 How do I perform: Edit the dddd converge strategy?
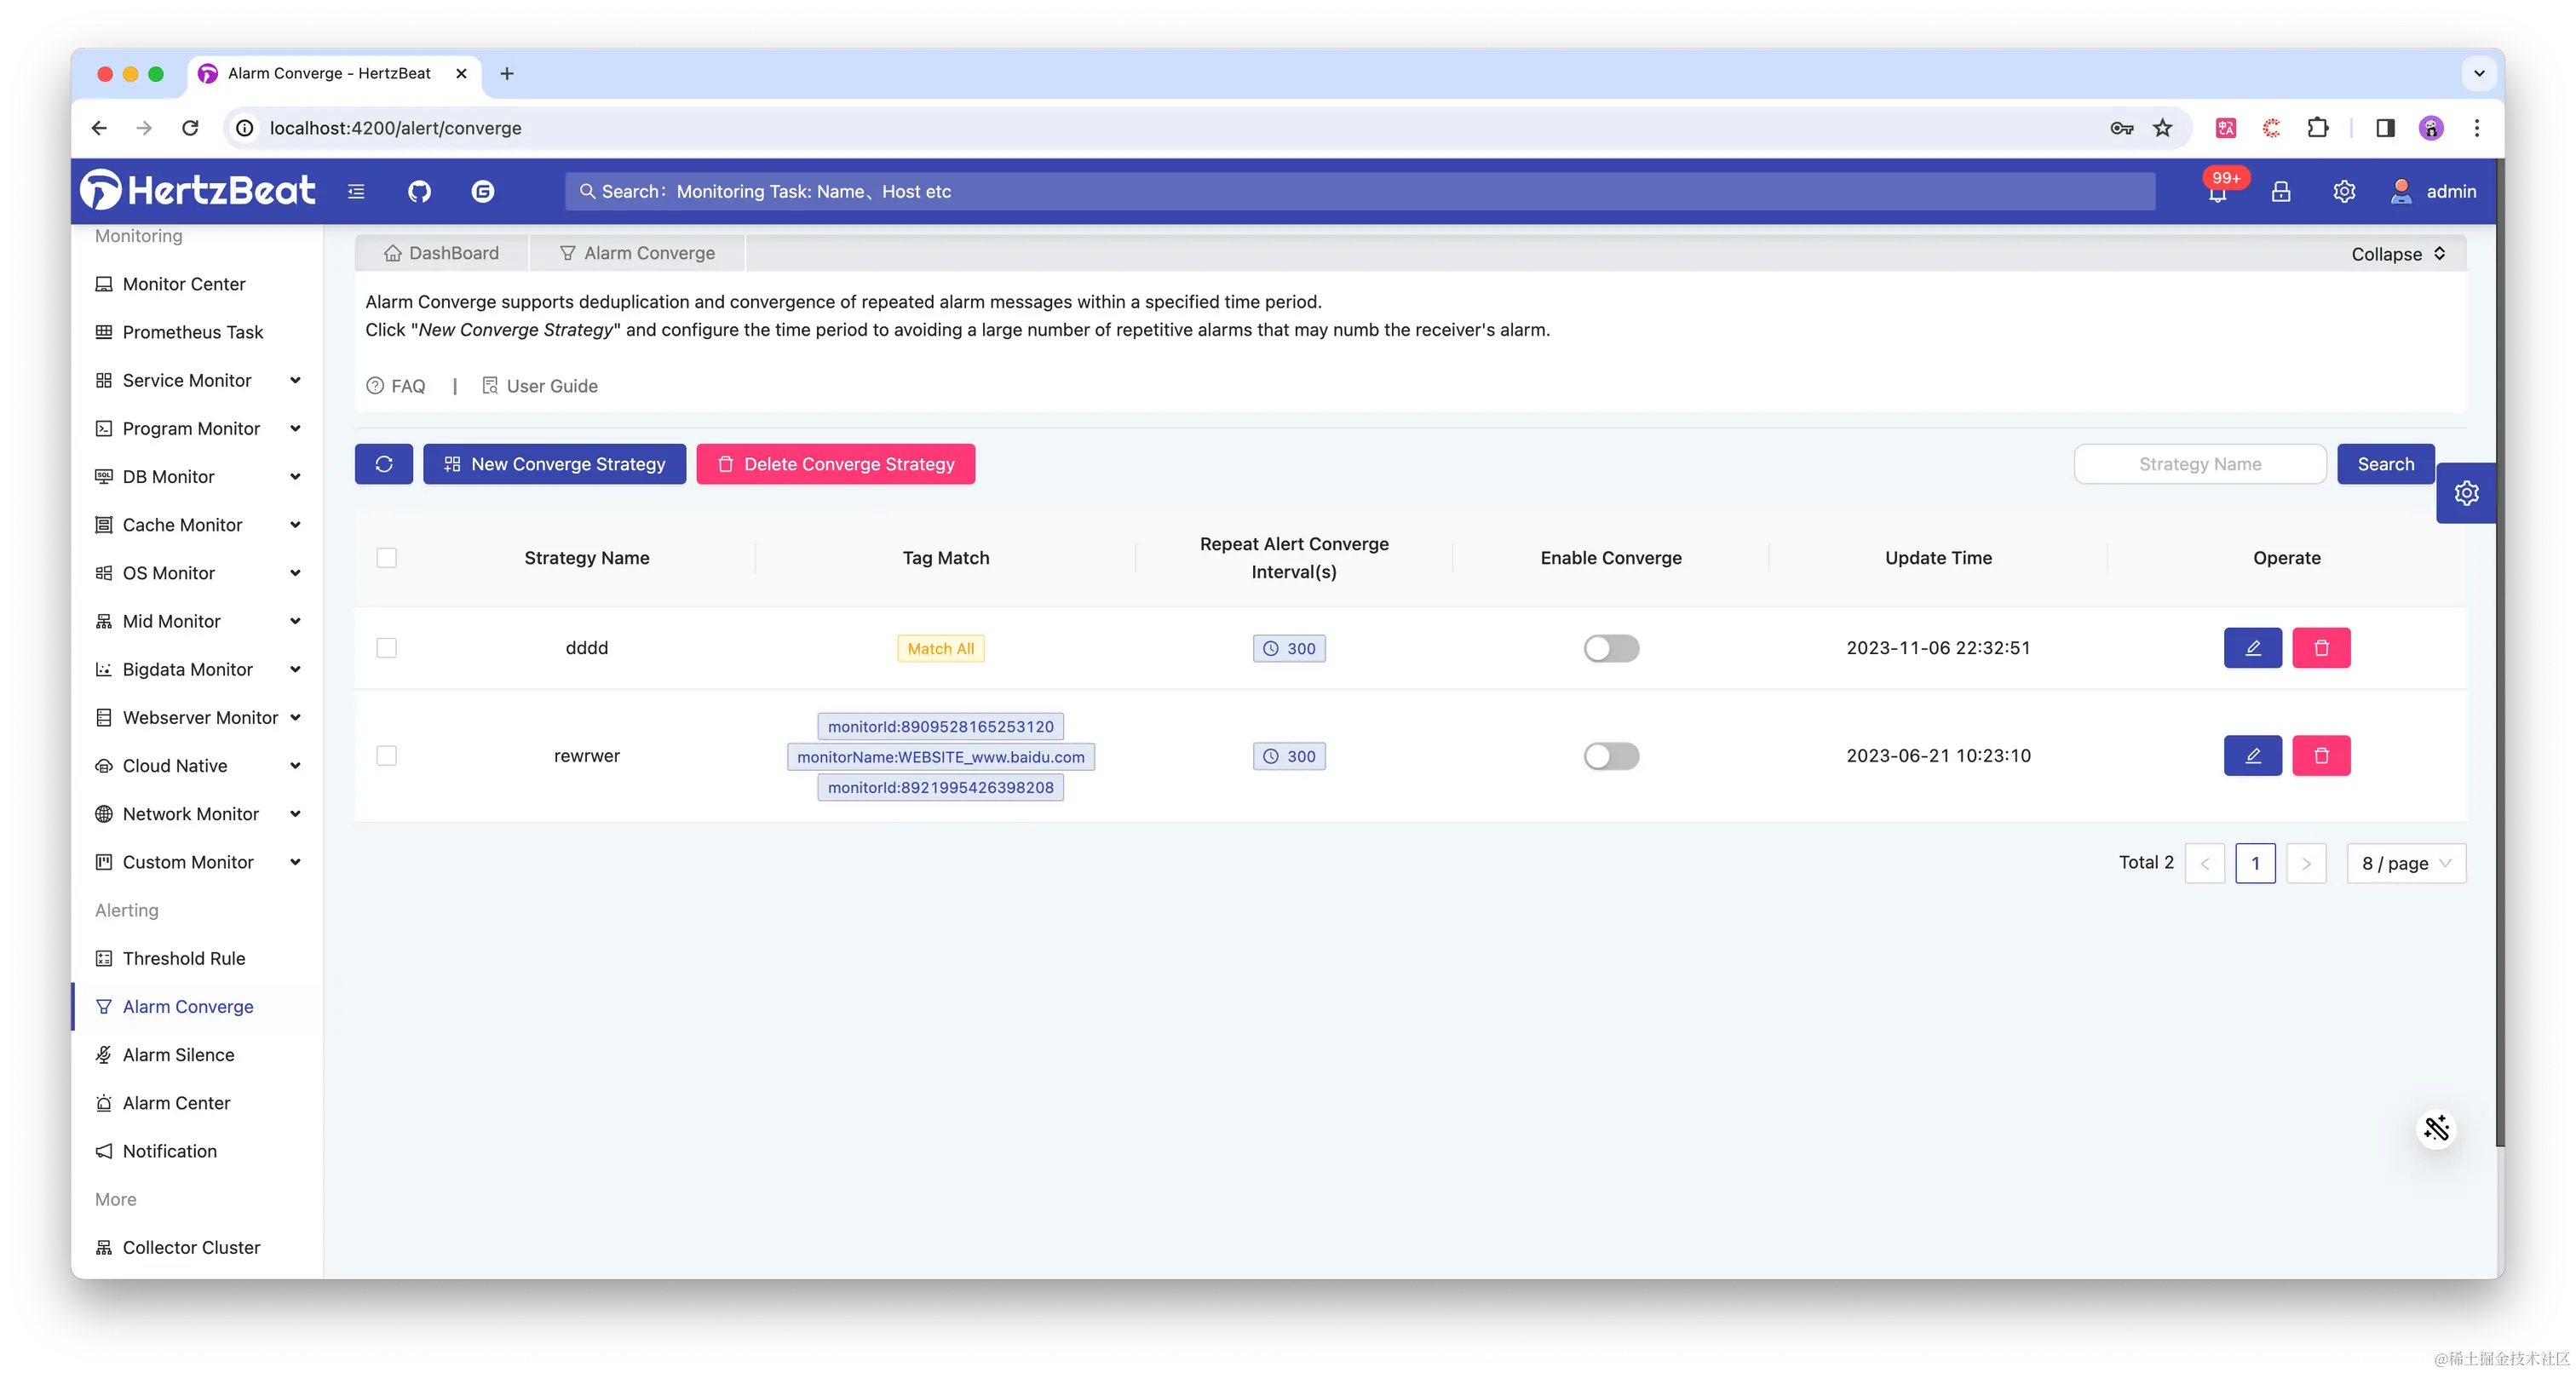2252,648
